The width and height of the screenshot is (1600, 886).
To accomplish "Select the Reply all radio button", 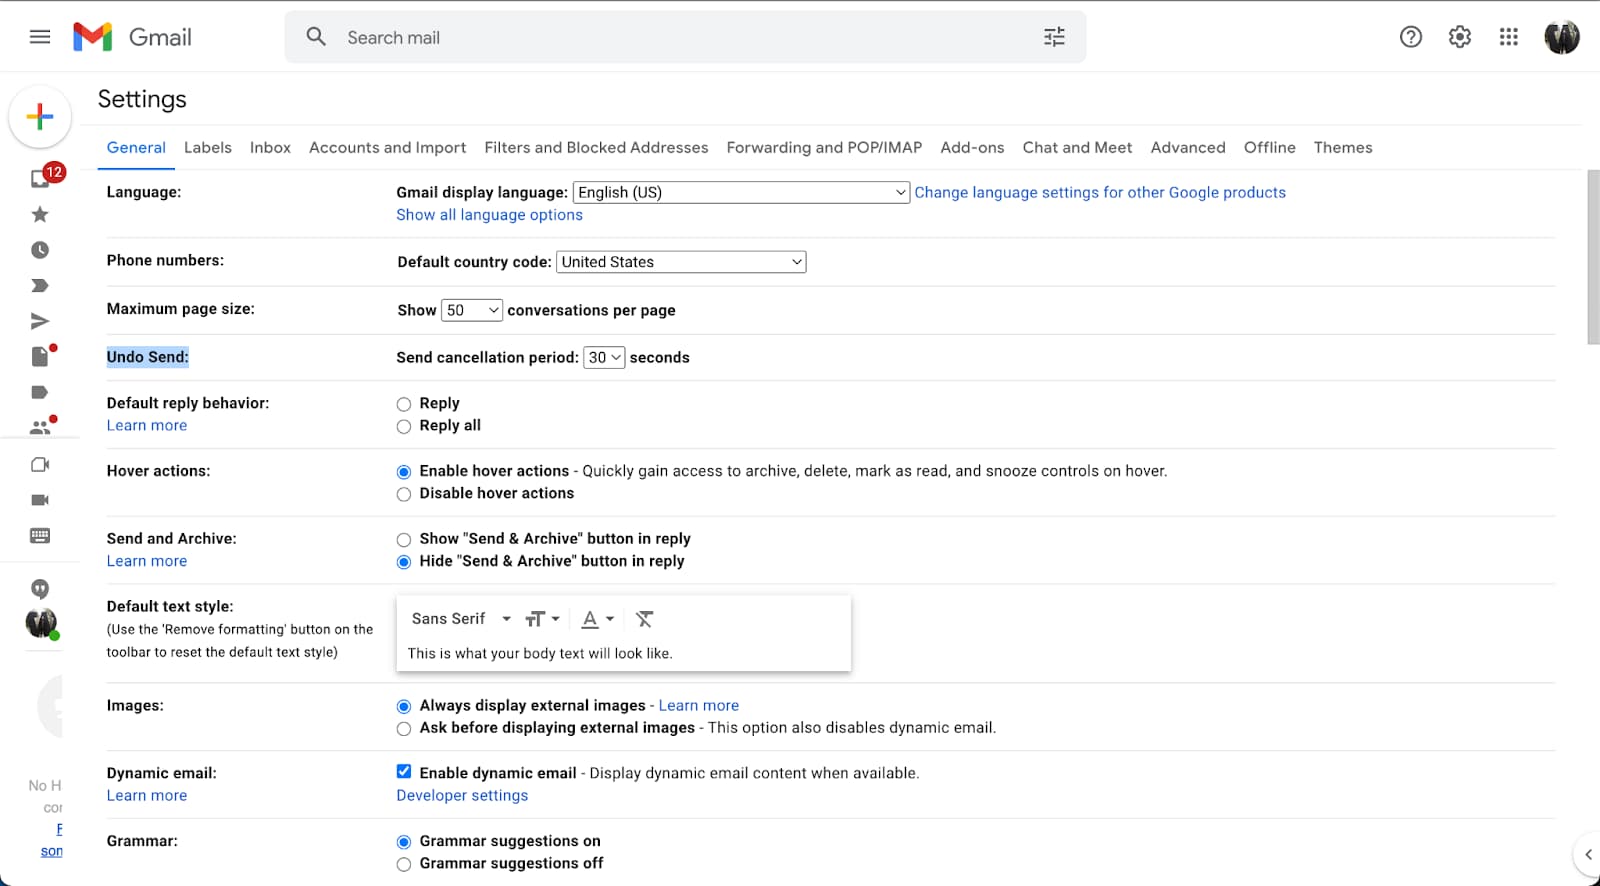I will click(x=404, y=427).
